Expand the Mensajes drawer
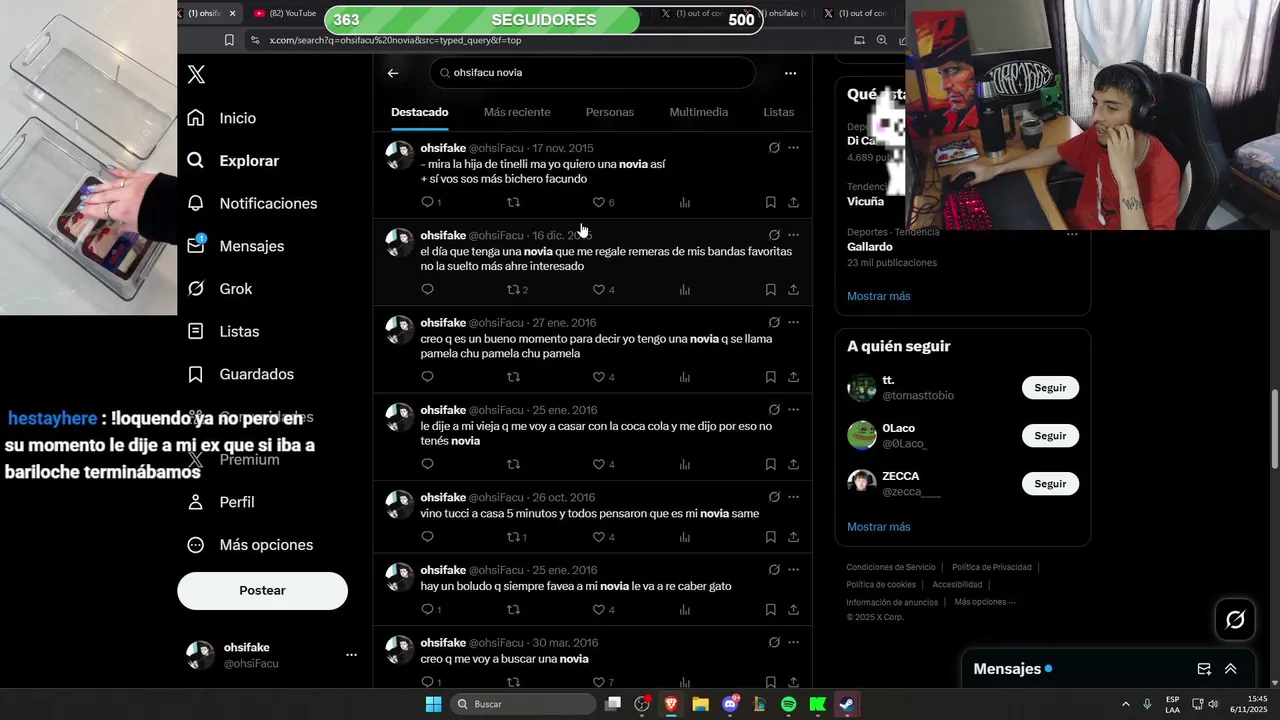 coord(1231,669)
